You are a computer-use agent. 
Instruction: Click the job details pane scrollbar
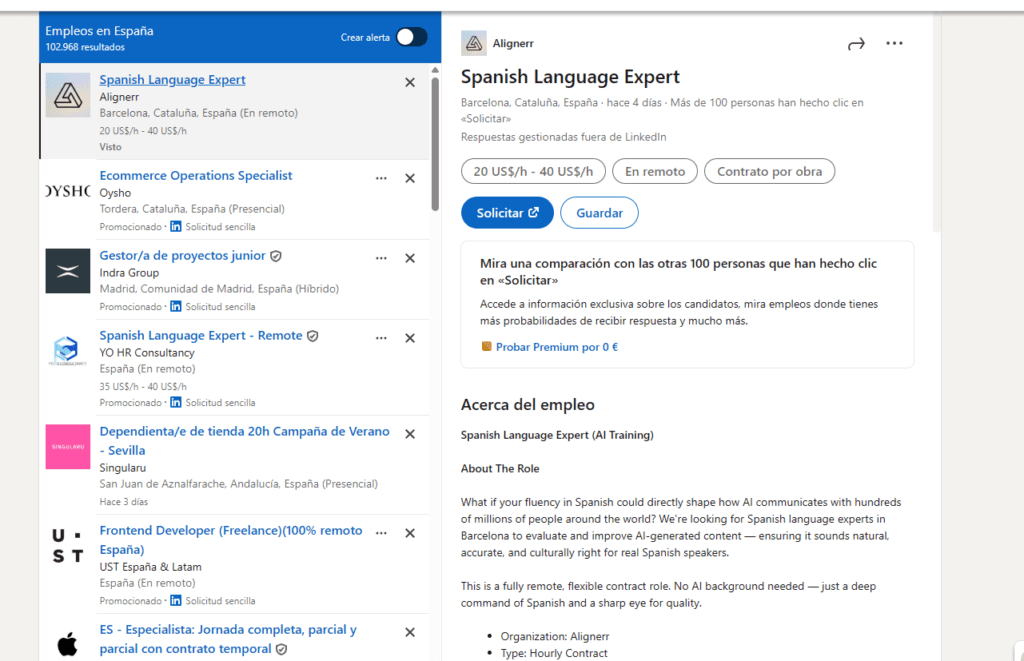pos(937,122)
